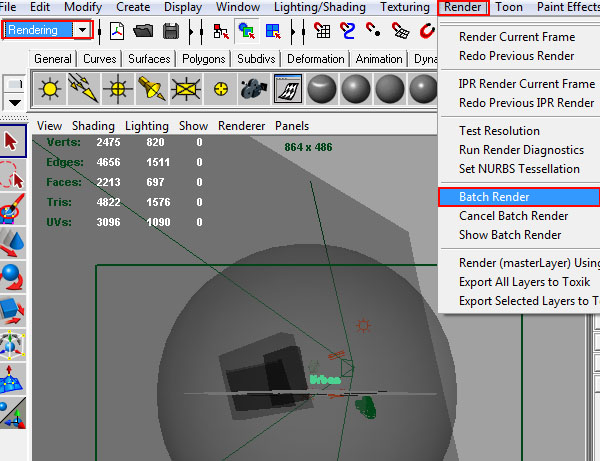Click the New Scene icon
600x461 pixels.
117,31
